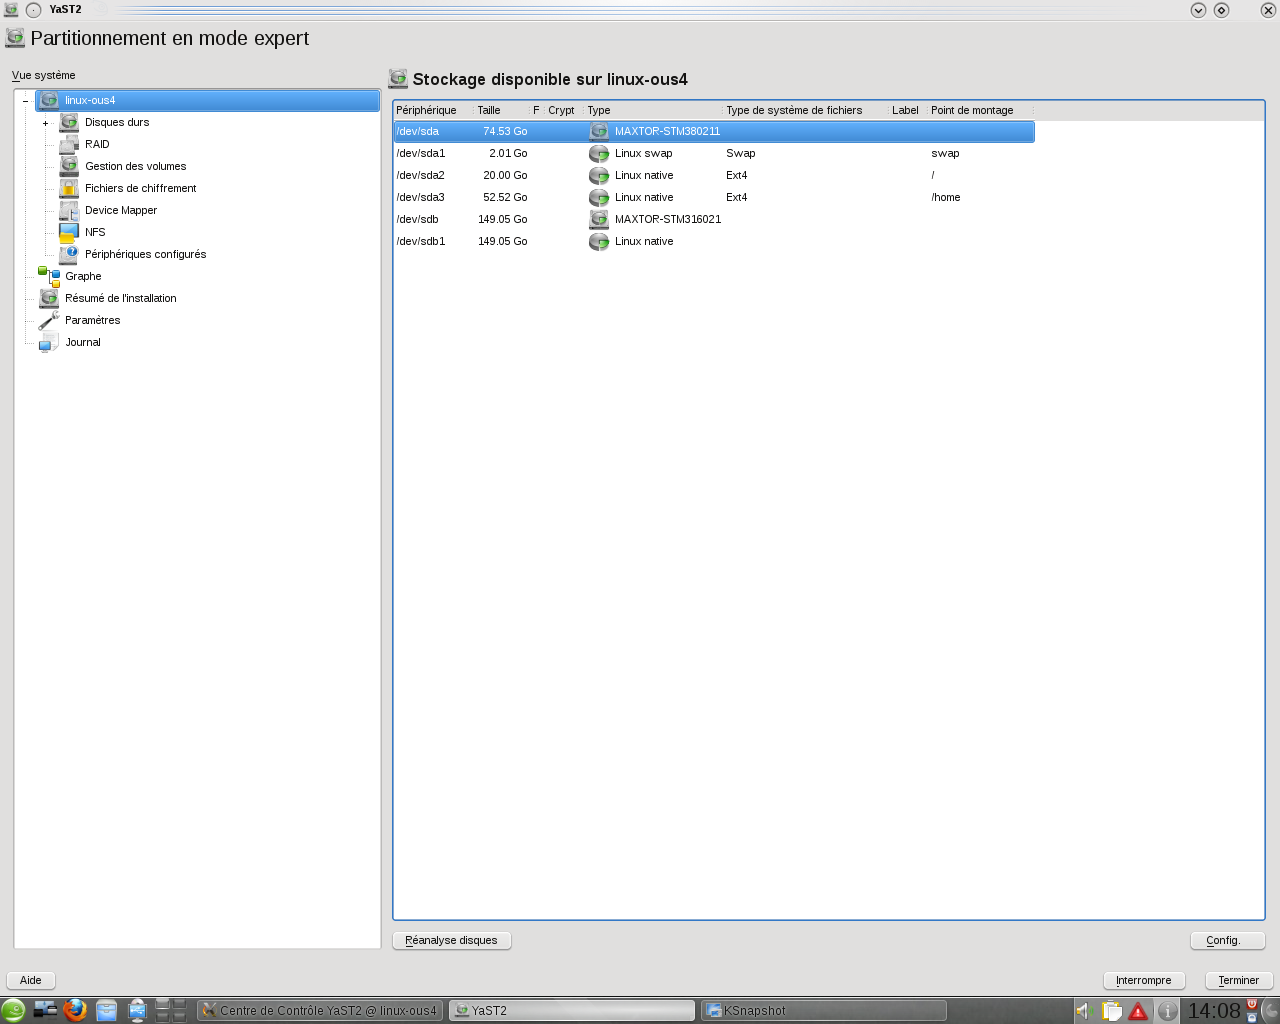Collapse the linux-ous4 tree node
Screen dimensions: 1280x1024
click(25, 101)
